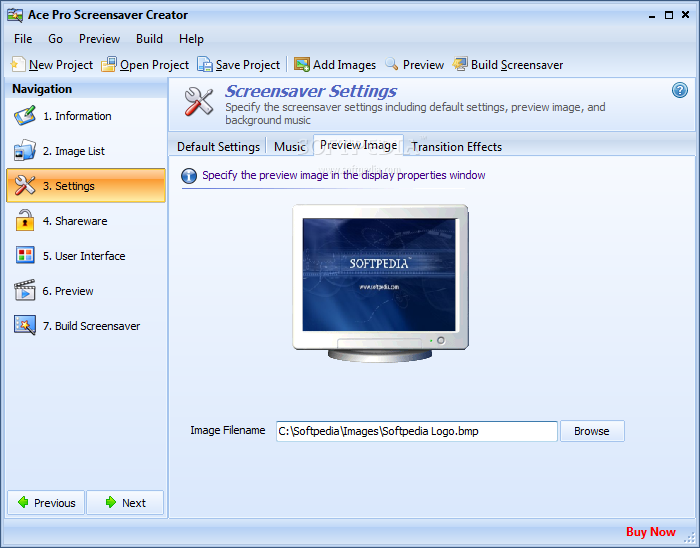Click the Navigation panel header

coord(86,89)
